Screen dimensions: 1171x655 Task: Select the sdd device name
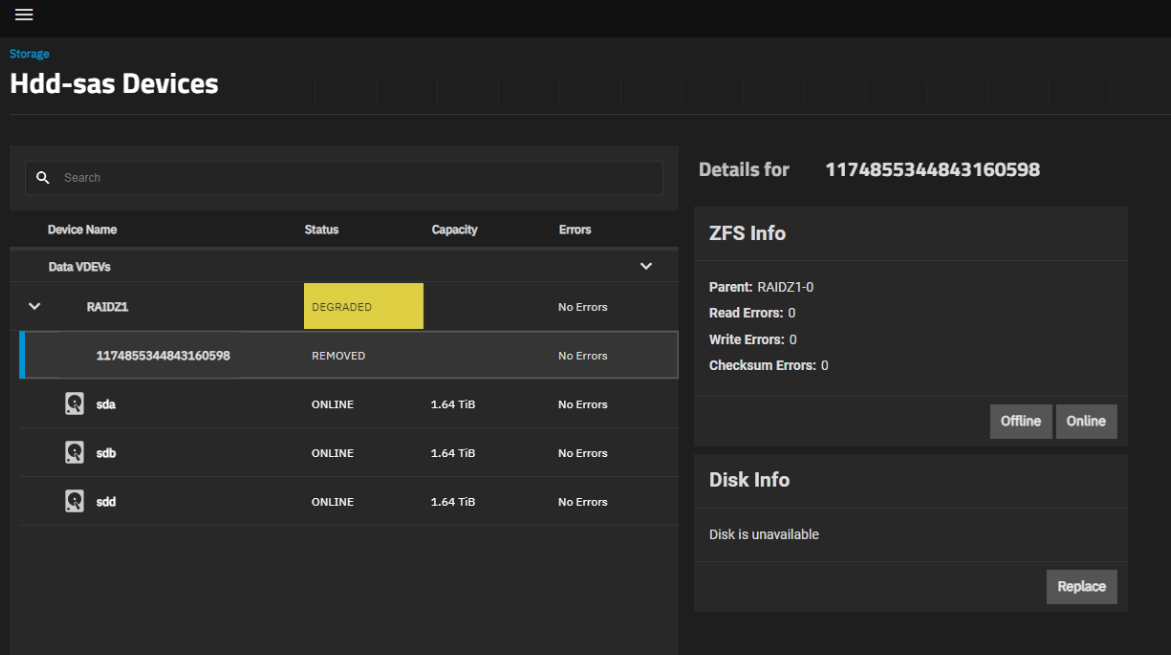[x=106, y=502]
